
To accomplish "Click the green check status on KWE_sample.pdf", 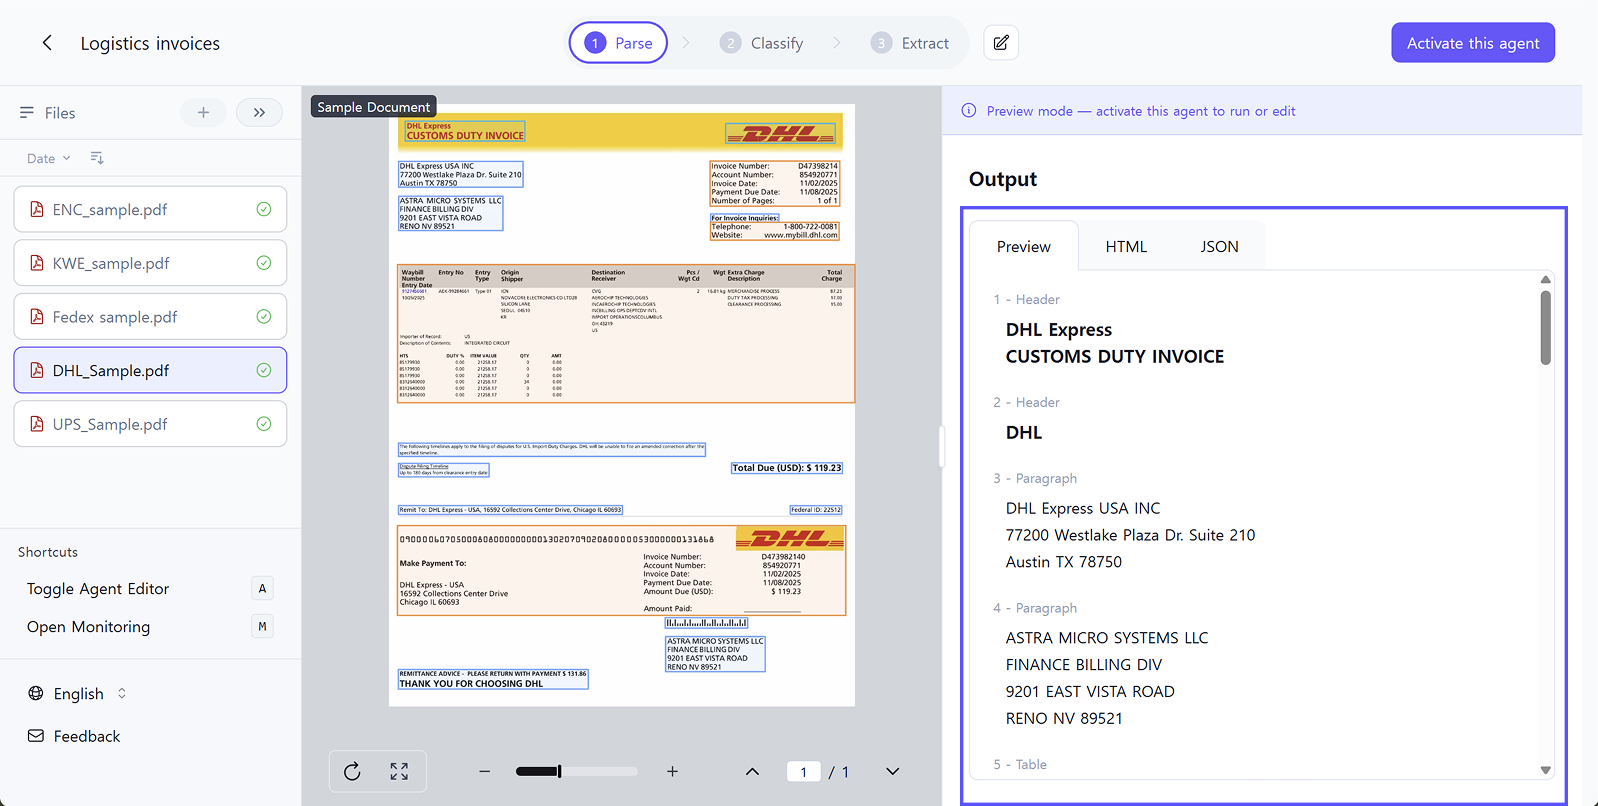I will [x=264, y=263].
